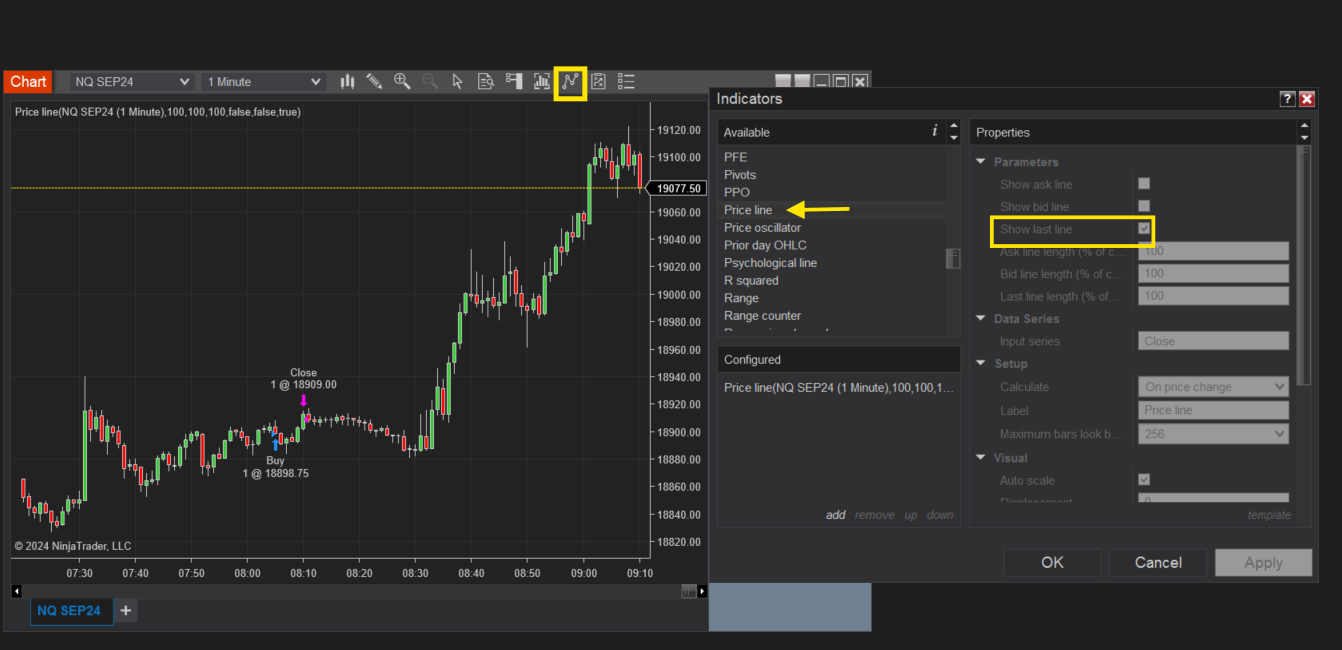Close the Indicators dialog with red X
The width and height of the screenshot is (1342, 650).
coord(1307,99)
